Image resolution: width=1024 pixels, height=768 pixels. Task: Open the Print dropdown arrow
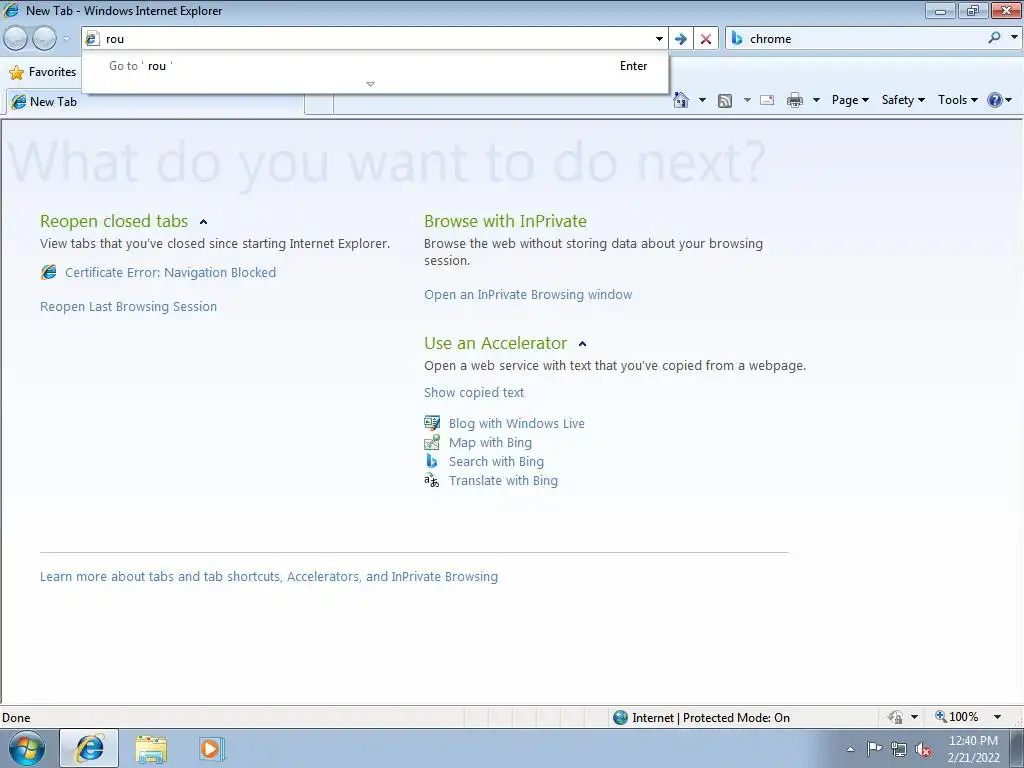816,100
